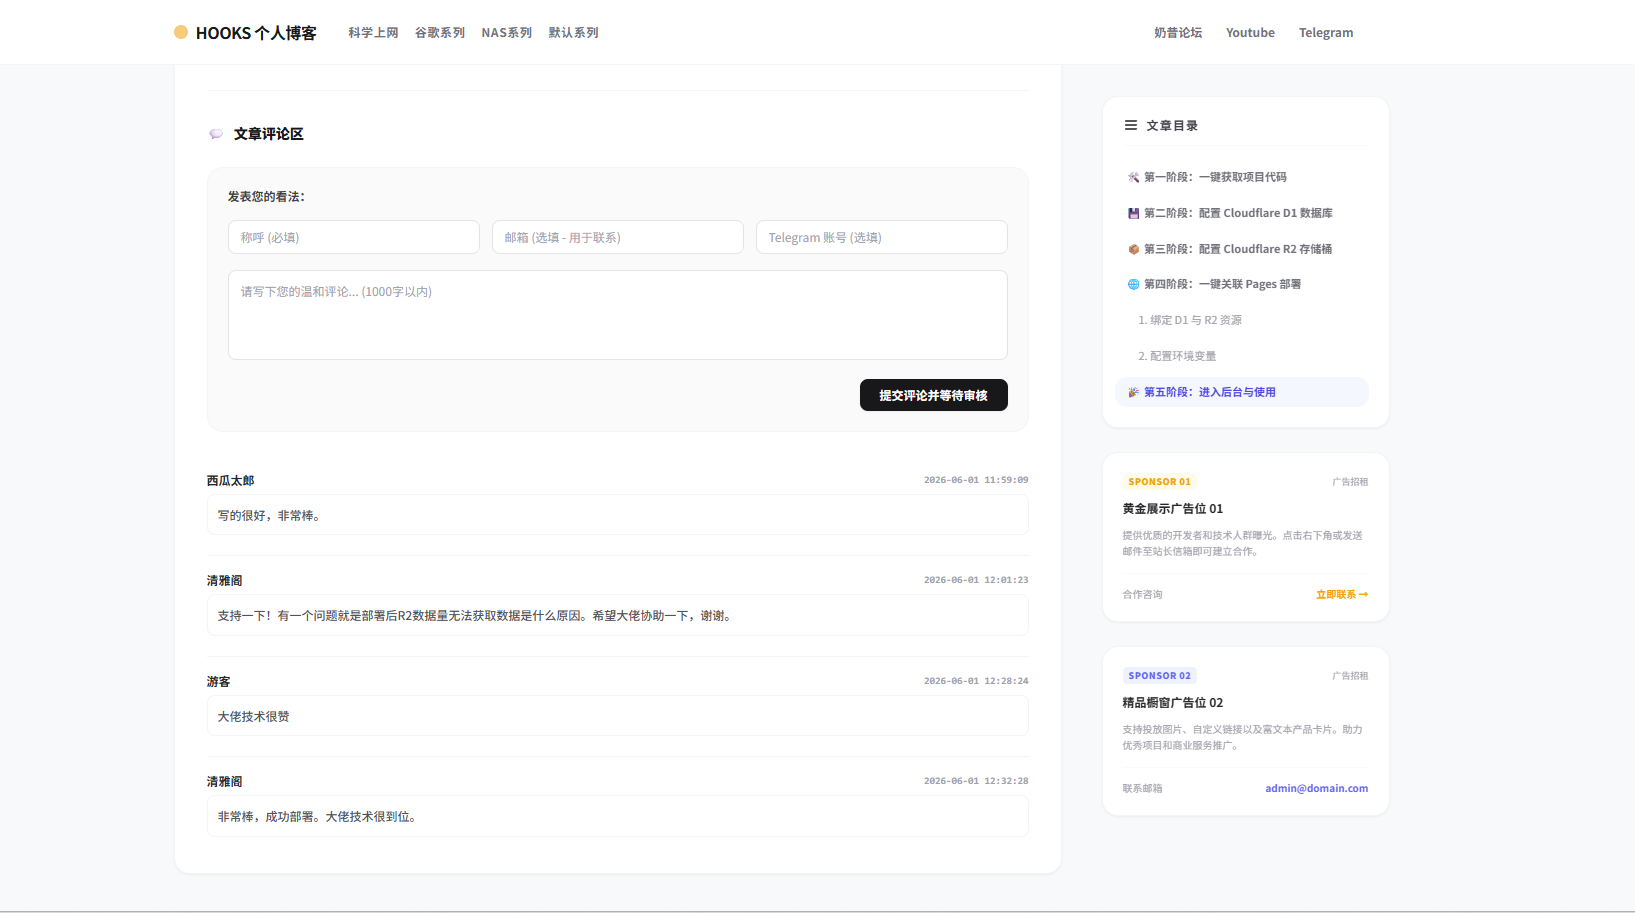Open the 科学上网 menu
The width and height of the screenshot is (1635, 913).
[373, 33]
